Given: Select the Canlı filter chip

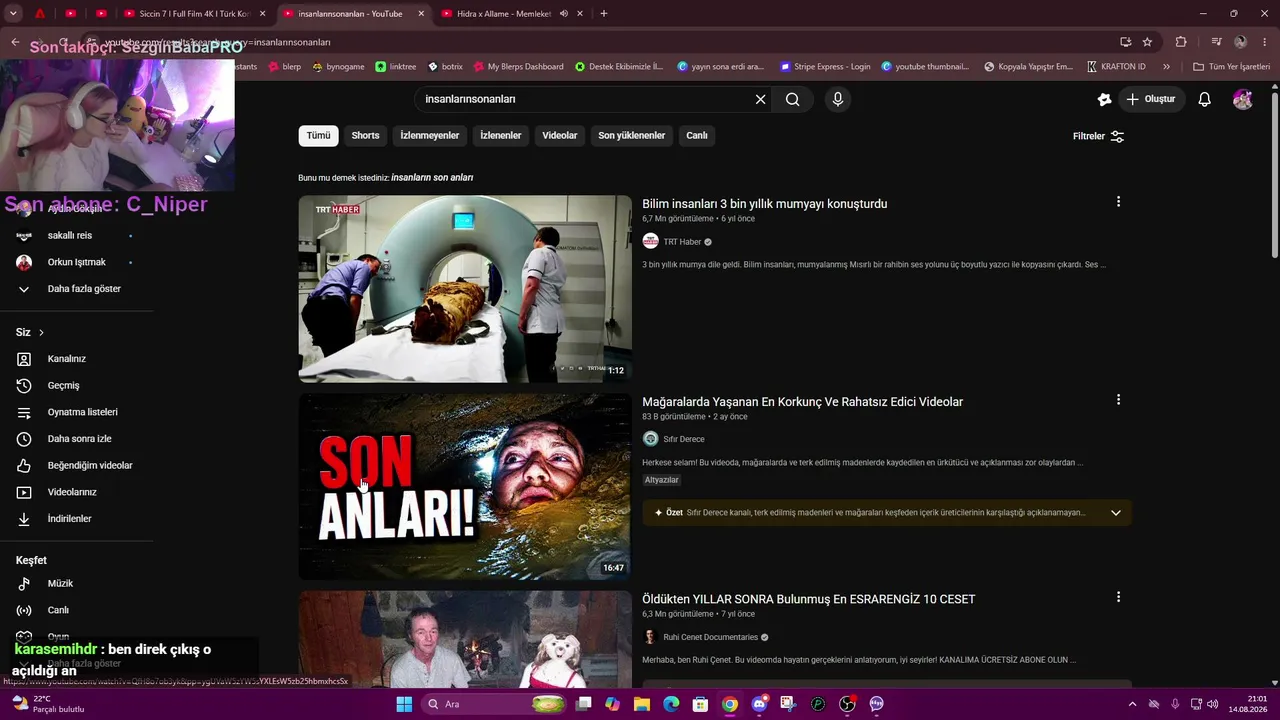Looking at the screenshot, I should pyautogui.click(x=697, y=136).
